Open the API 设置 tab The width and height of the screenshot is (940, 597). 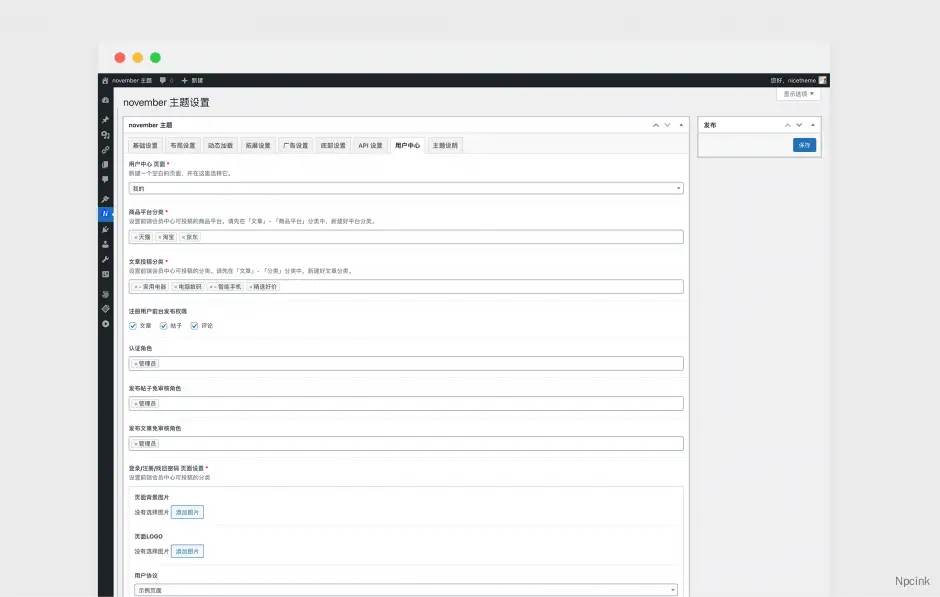click(370, 145)
